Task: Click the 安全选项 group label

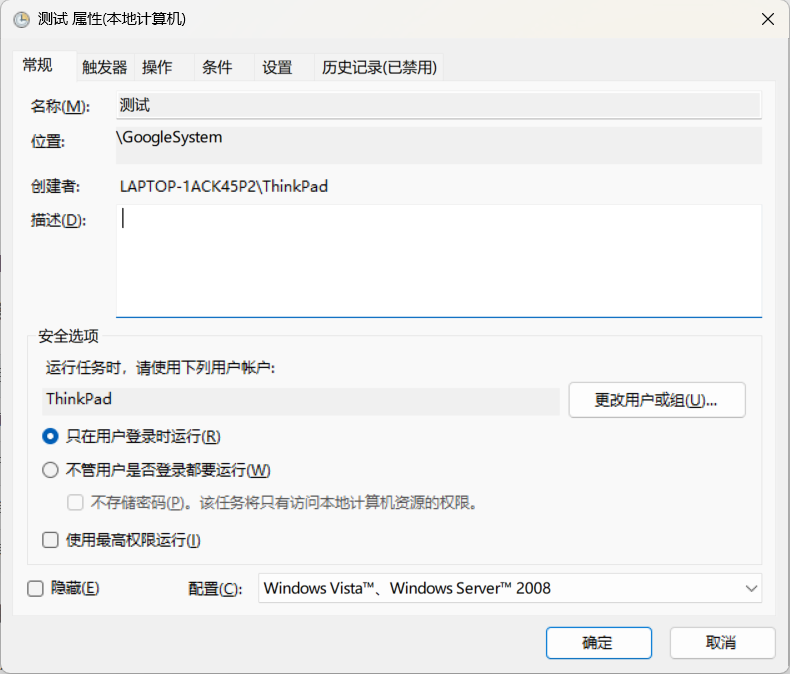Action: 69,336
